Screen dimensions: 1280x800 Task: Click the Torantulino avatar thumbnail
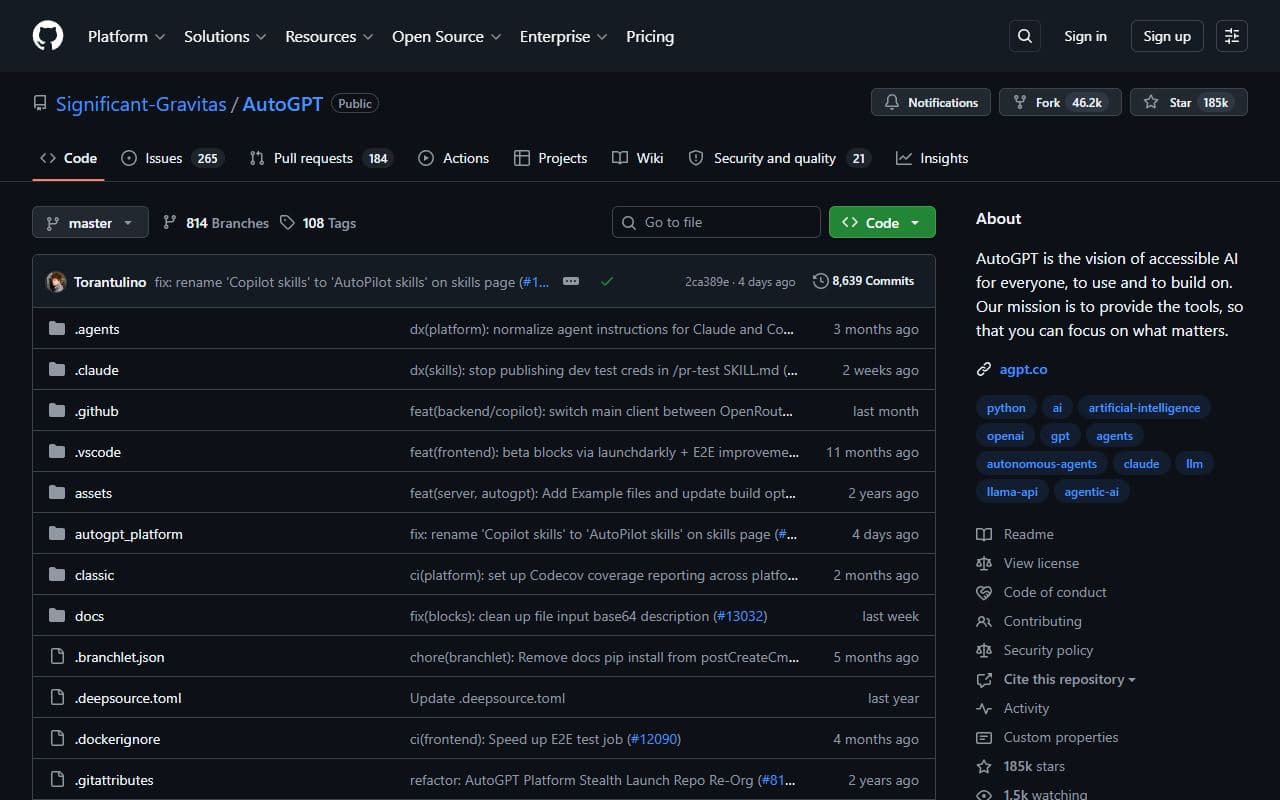(x=57, y=282)
